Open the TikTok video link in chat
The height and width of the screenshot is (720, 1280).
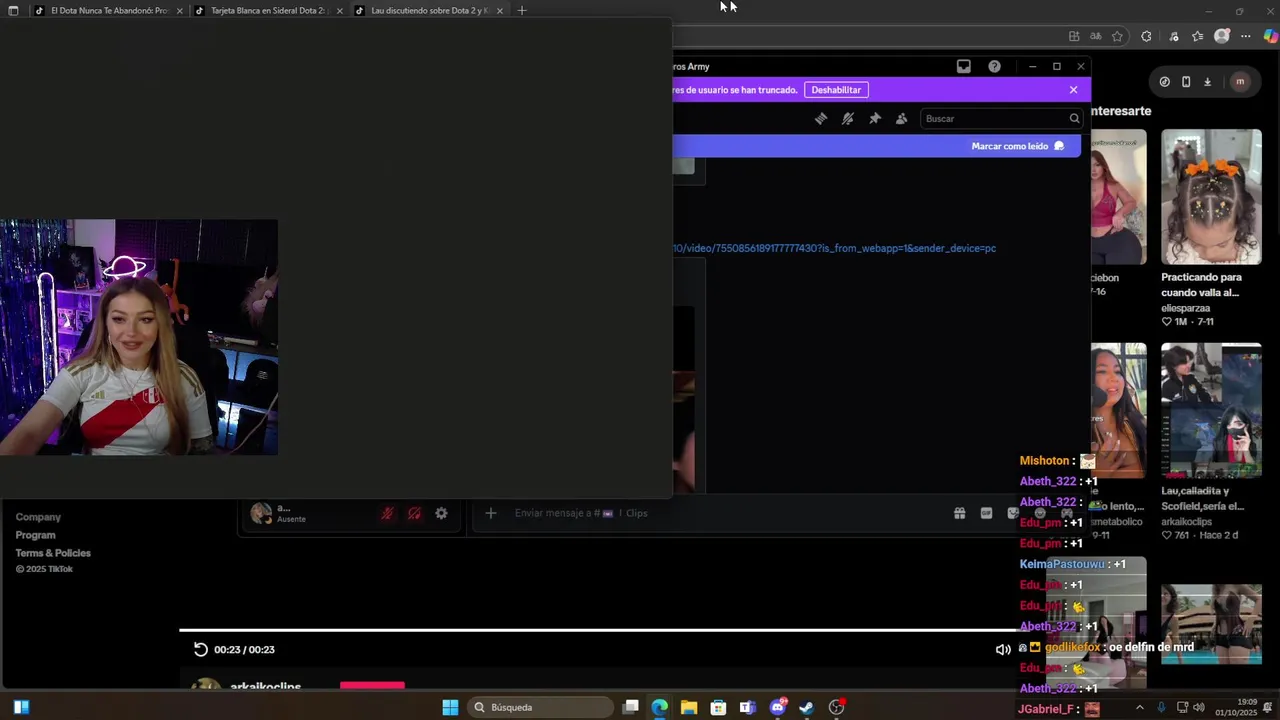834,248
